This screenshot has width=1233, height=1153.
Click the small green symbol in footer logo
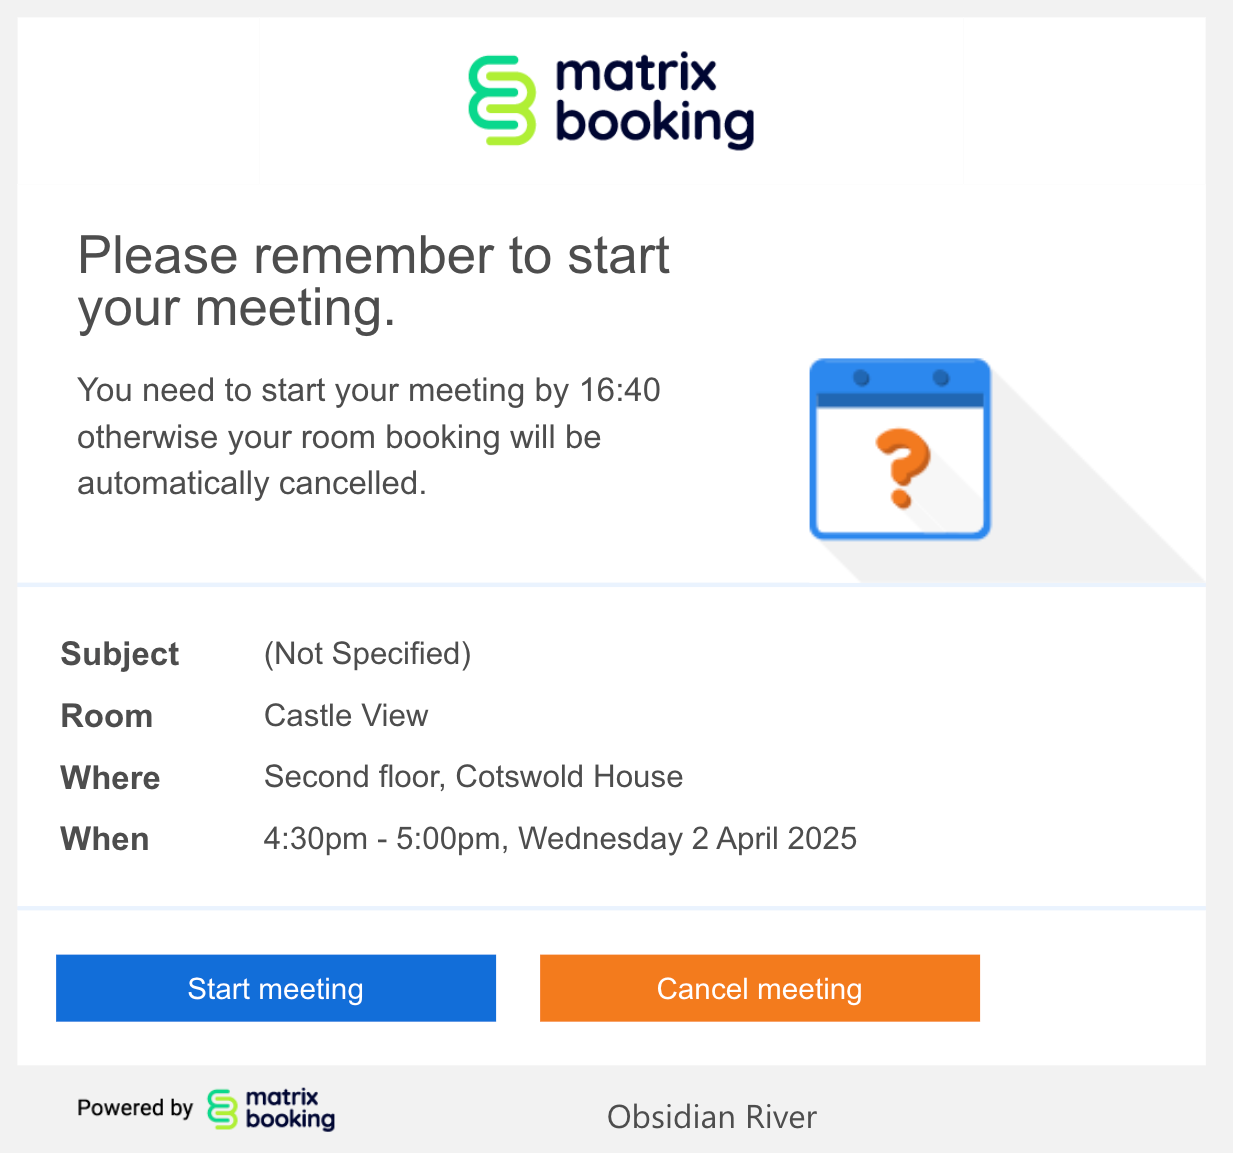pos(223,1109)
